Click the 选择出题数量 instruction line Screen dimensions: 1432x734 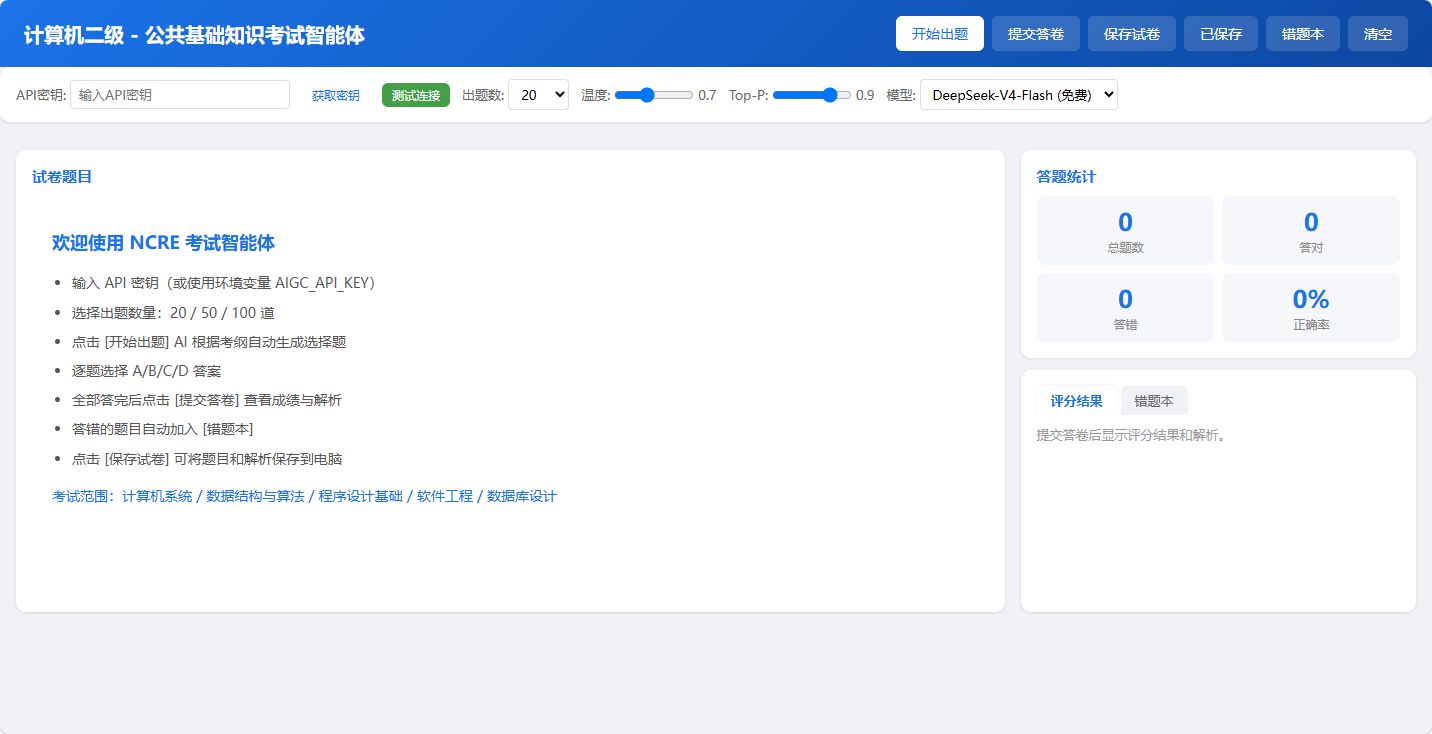pyautogui.click(x=173, y=313)
